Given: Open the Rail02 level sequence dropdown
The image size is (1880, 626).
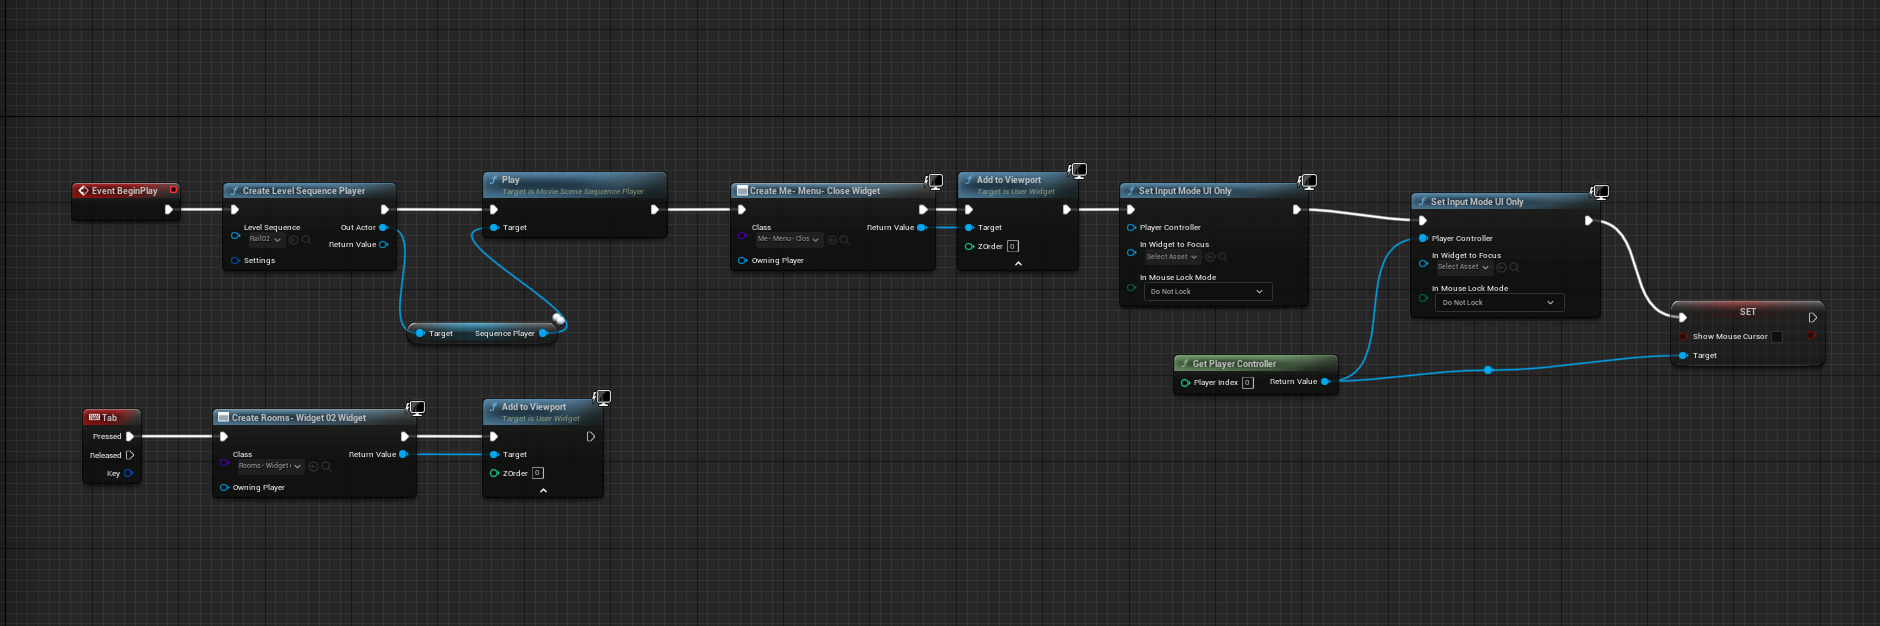Looking at the screenshot, I should point(265,240).
